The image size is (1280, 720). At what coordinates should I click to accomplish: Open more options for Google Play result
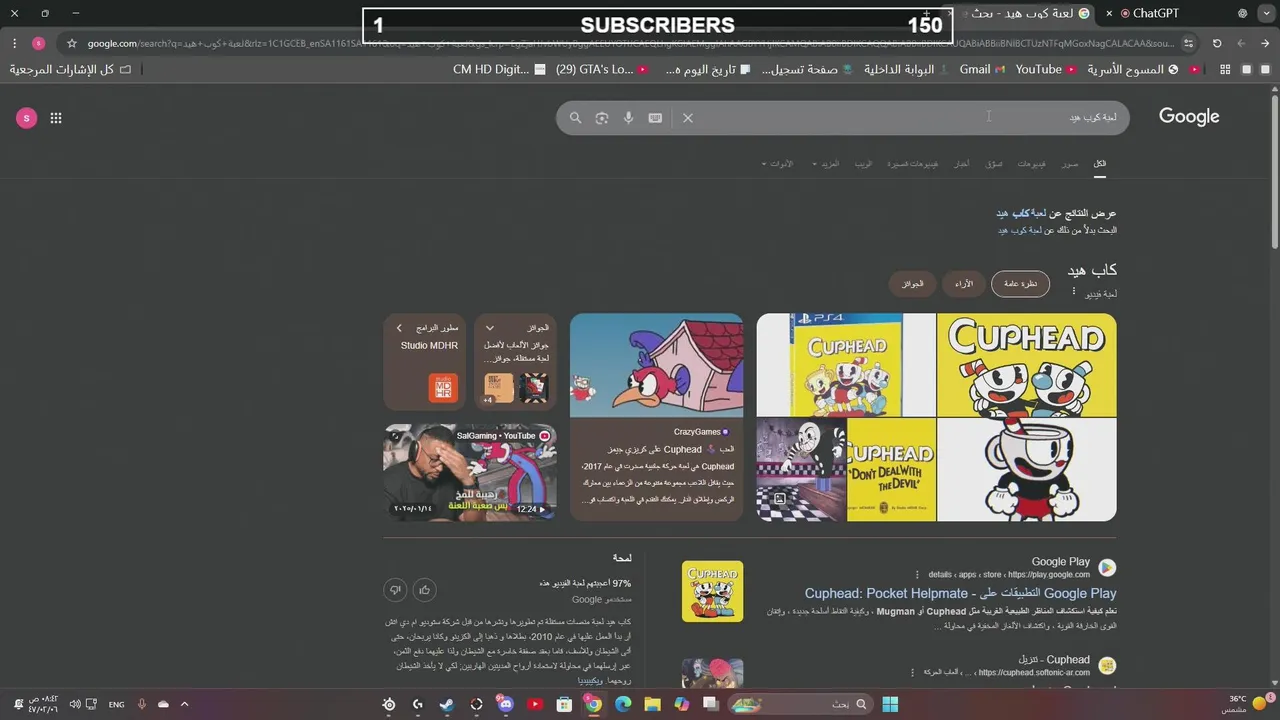916,575
